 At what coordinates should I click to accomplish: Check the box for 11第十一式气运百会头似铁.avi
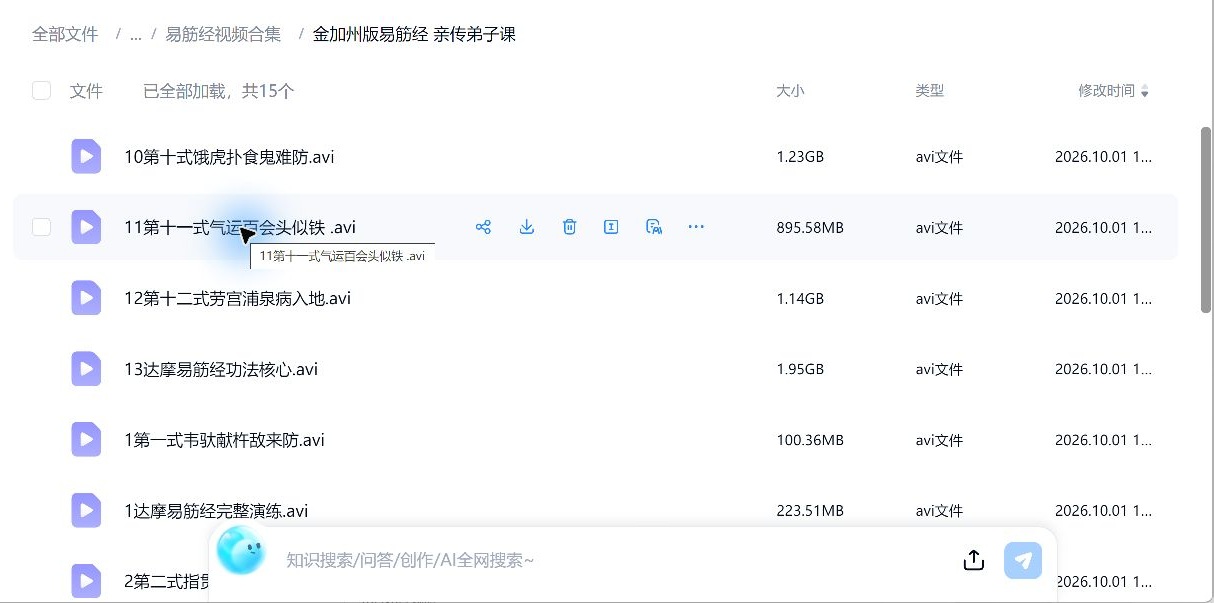41,227
